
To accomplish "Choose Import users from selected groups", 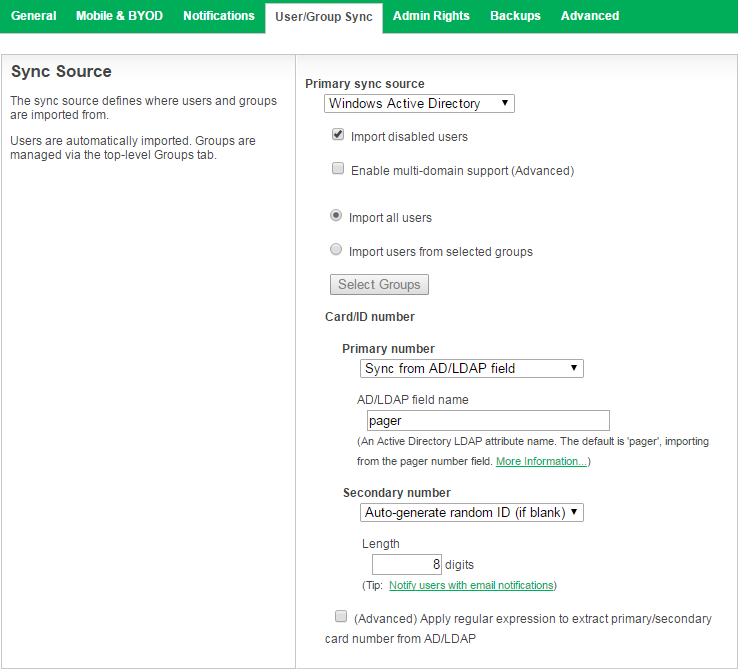I will point(336,250).
